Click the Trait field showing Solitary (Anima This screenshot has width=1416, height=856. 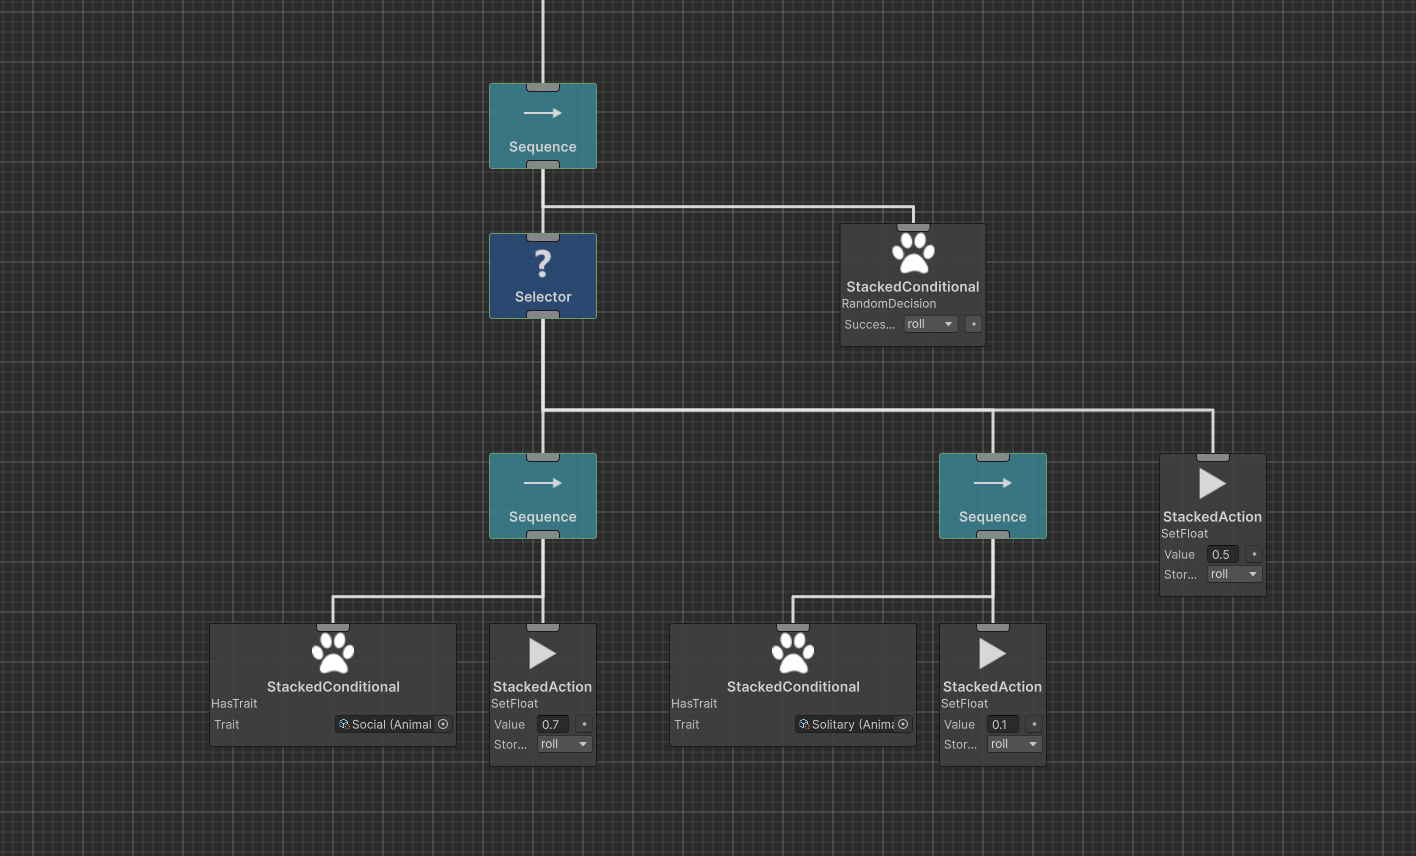(854, 724)
